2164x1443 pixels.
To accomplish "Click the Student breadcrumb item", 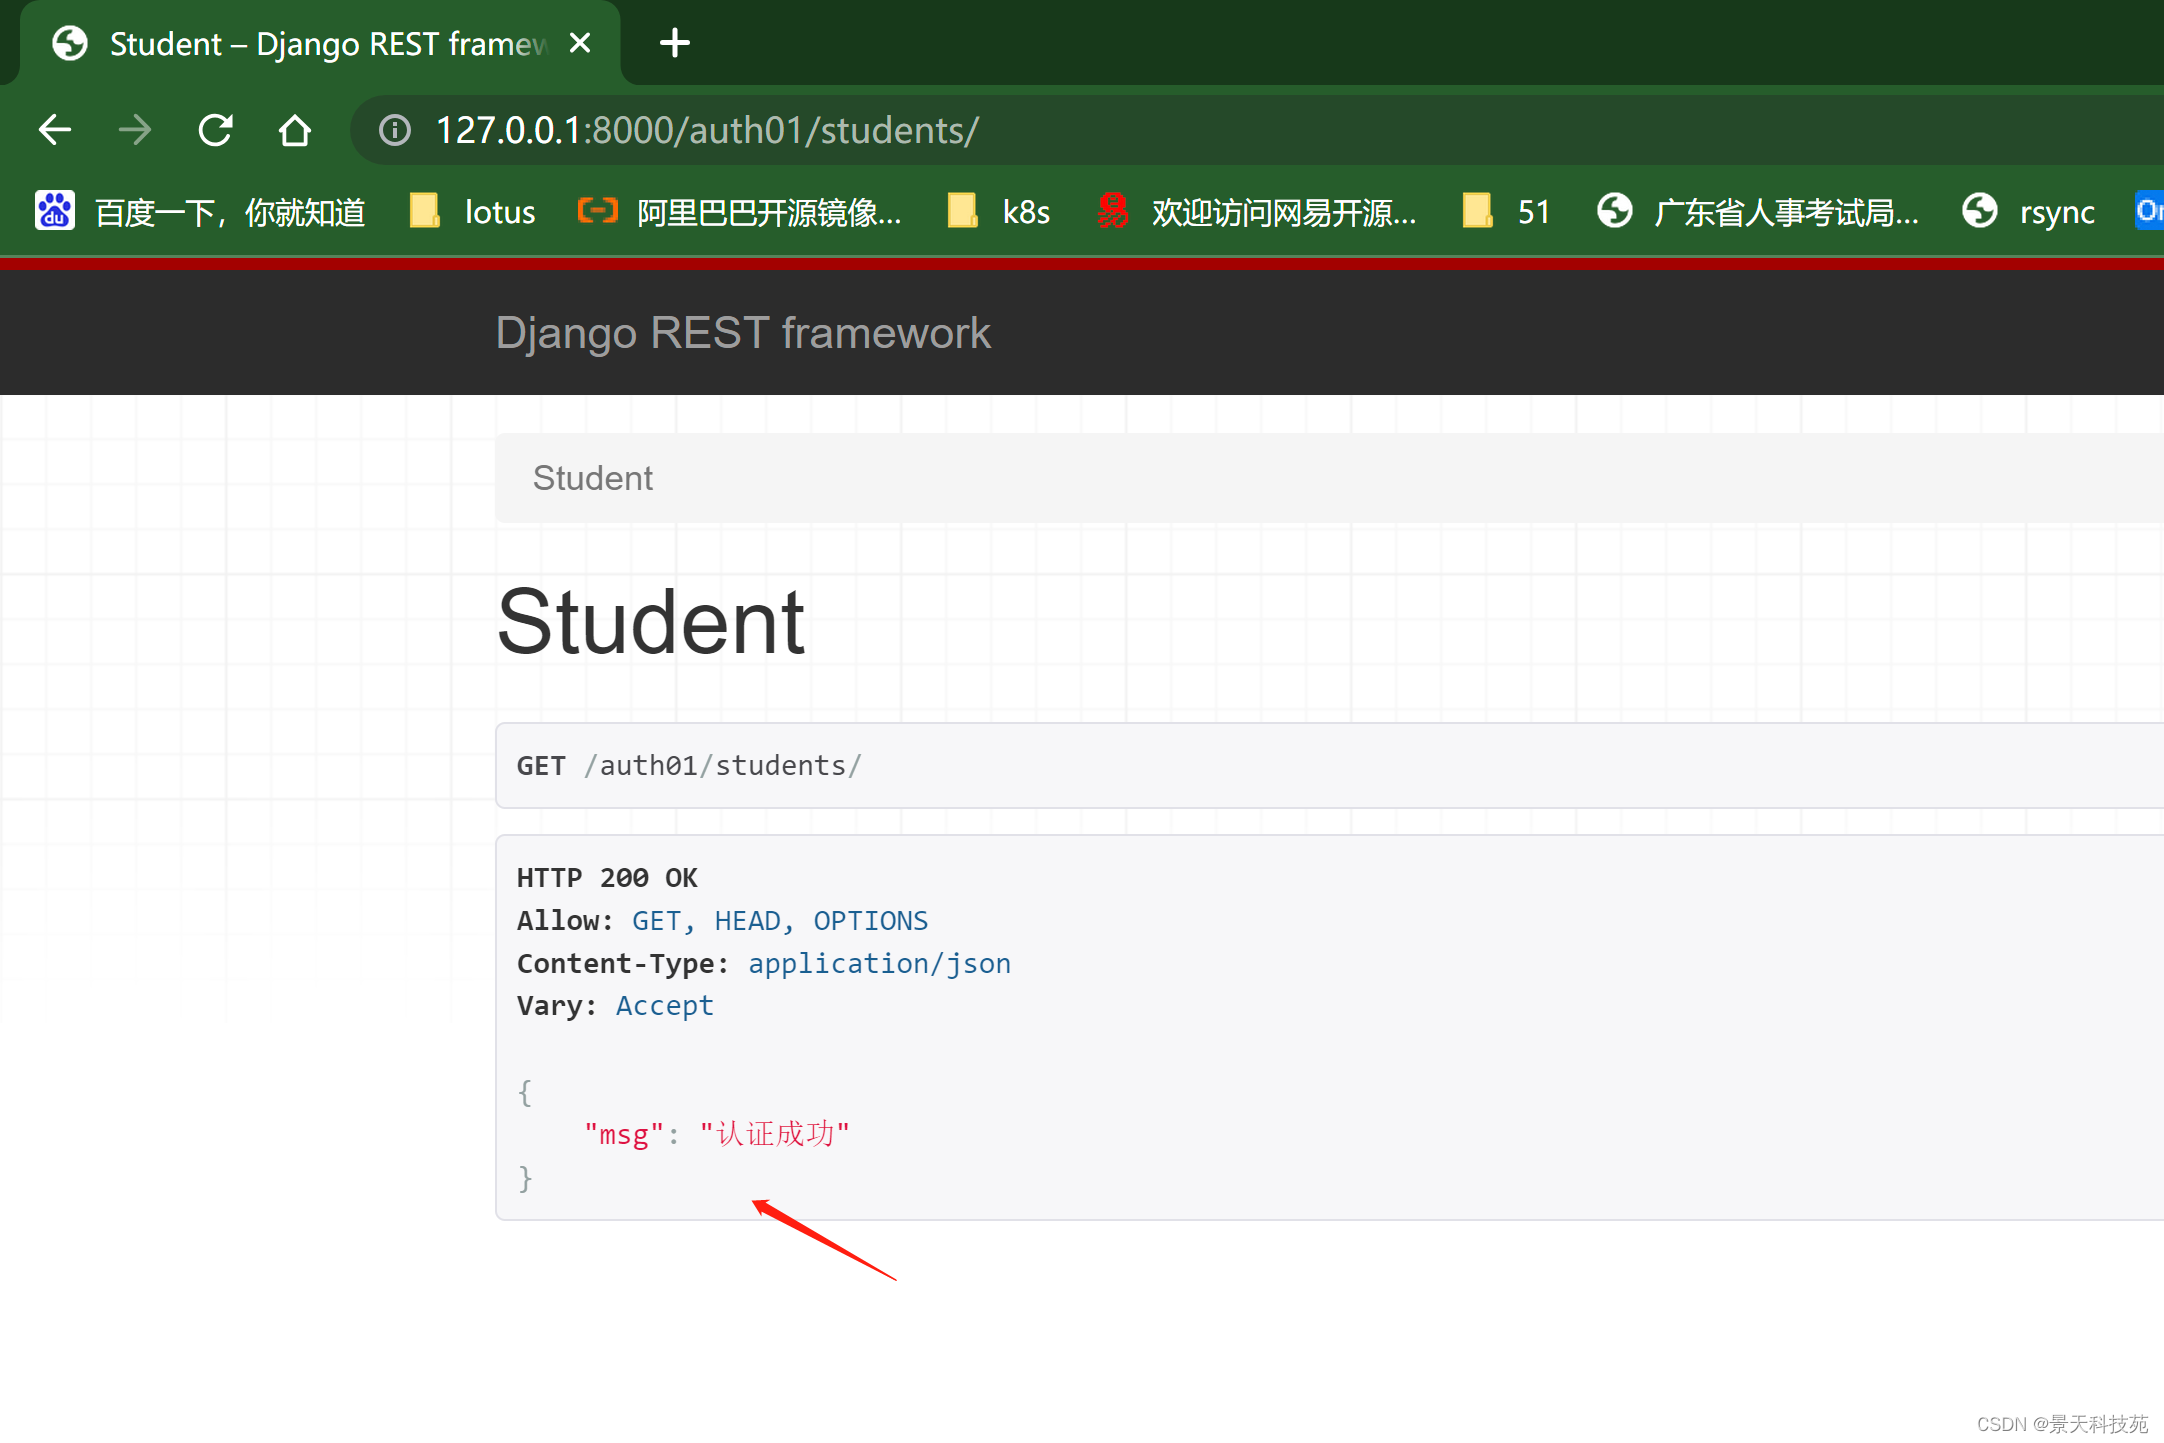I will tap(592, 478).
